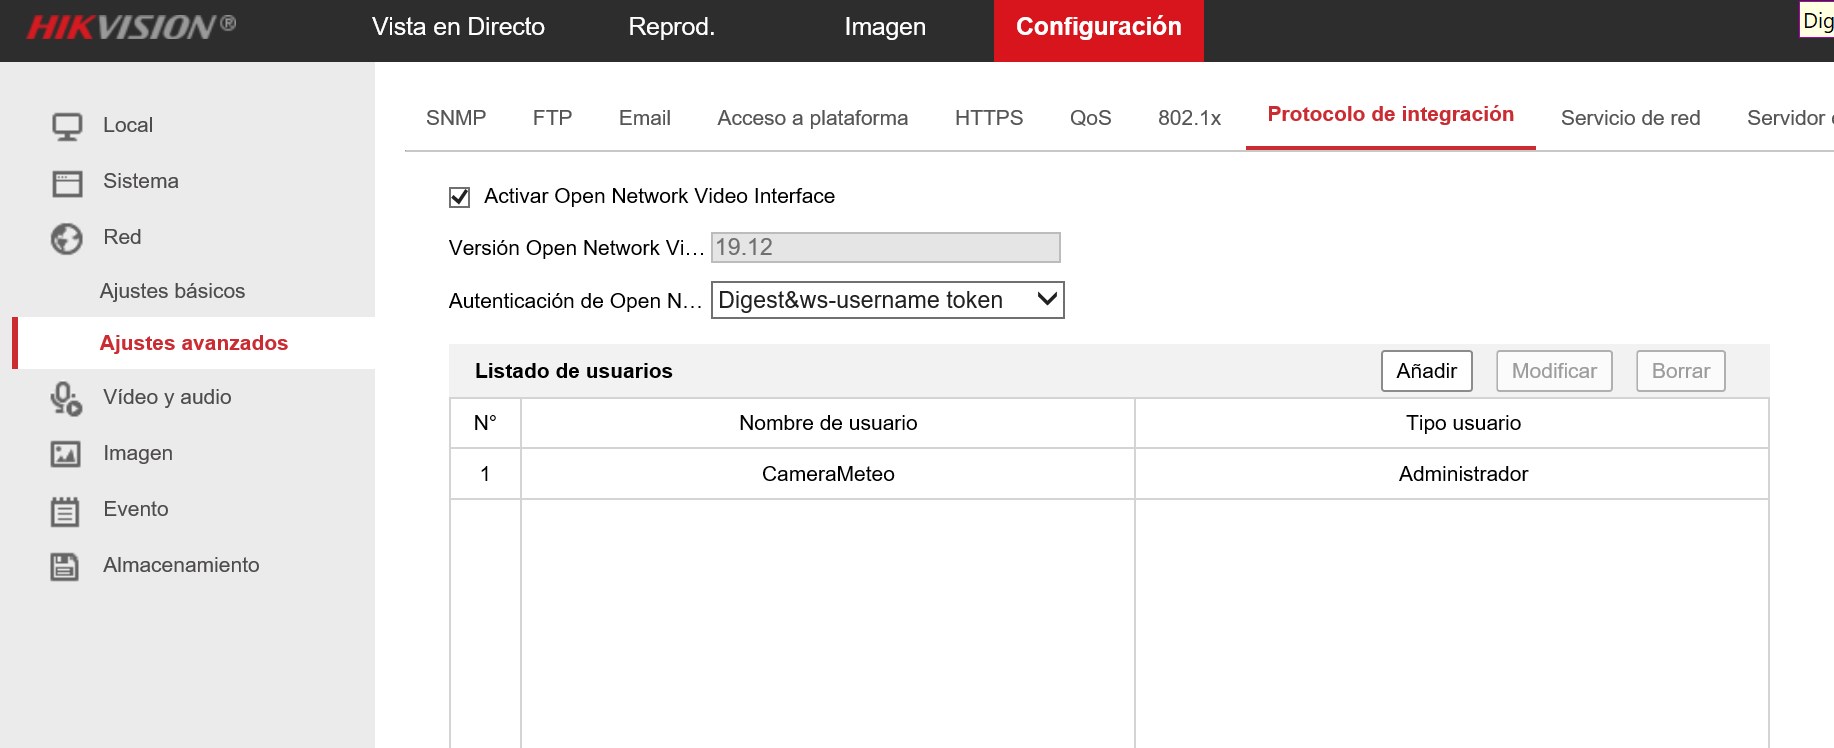The width and height of the screenshot is (1834, 748).
Task: Open Ajustes básicos under Red
Action: click(x=172, y=291)
